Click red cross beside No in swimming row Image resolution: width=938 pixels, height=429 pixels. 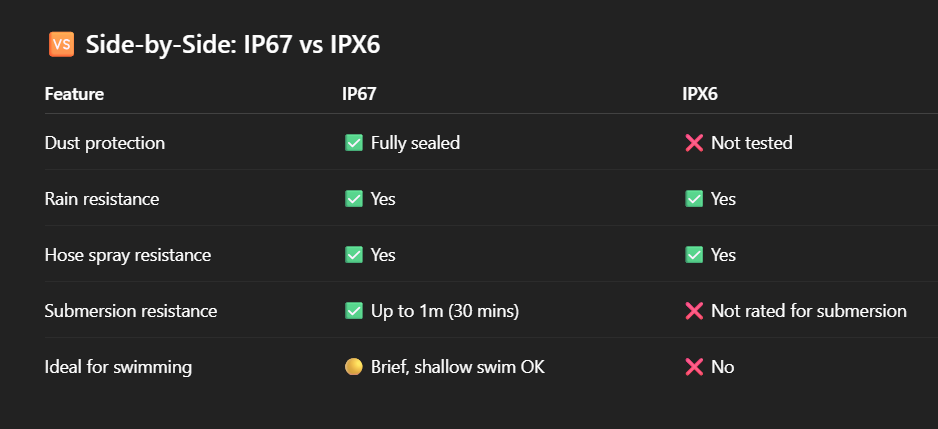pyautogui.click(x=694, y=367)
